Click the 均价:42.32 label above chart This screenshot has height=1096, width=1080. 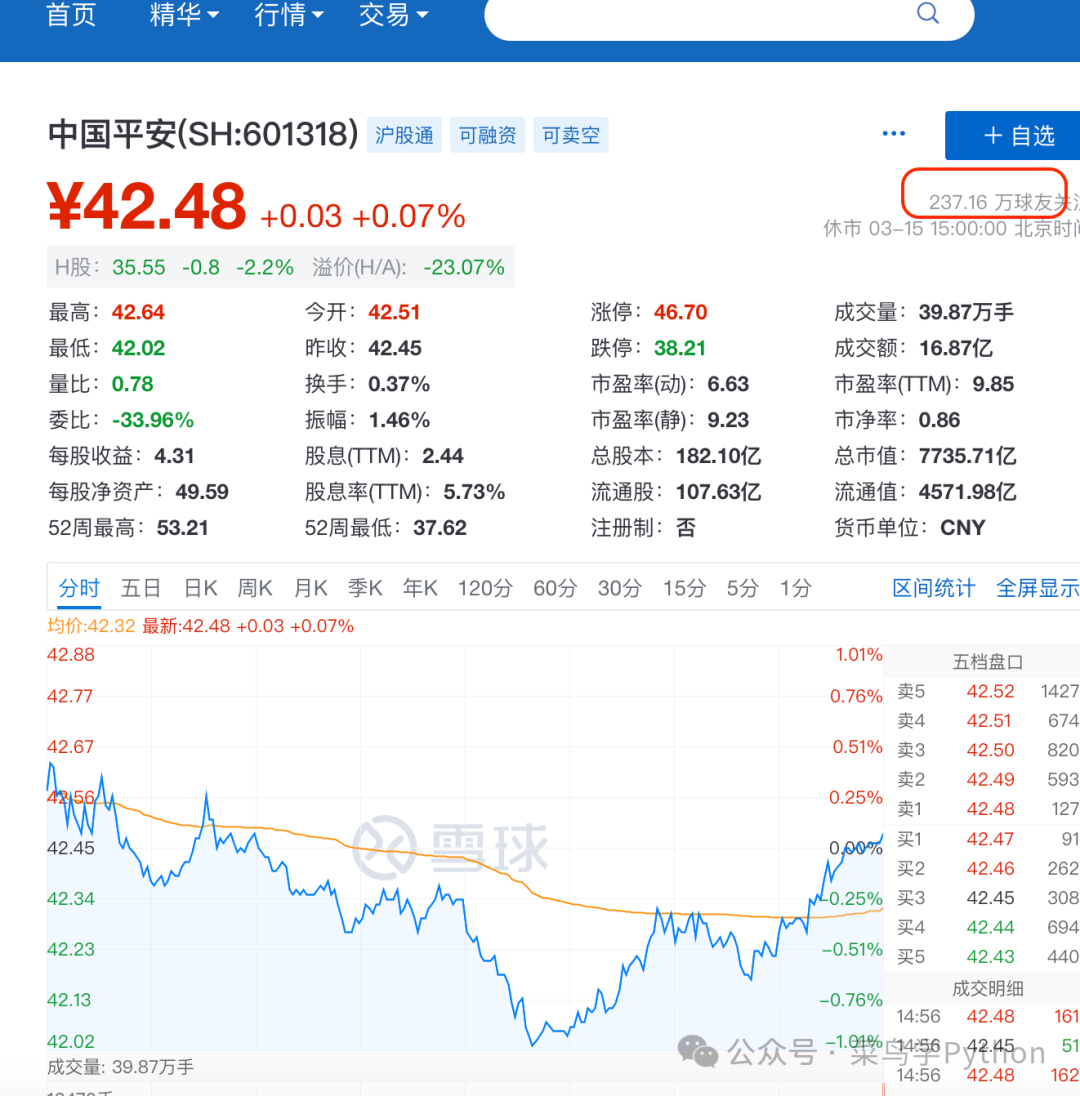(x=91, y=626)
